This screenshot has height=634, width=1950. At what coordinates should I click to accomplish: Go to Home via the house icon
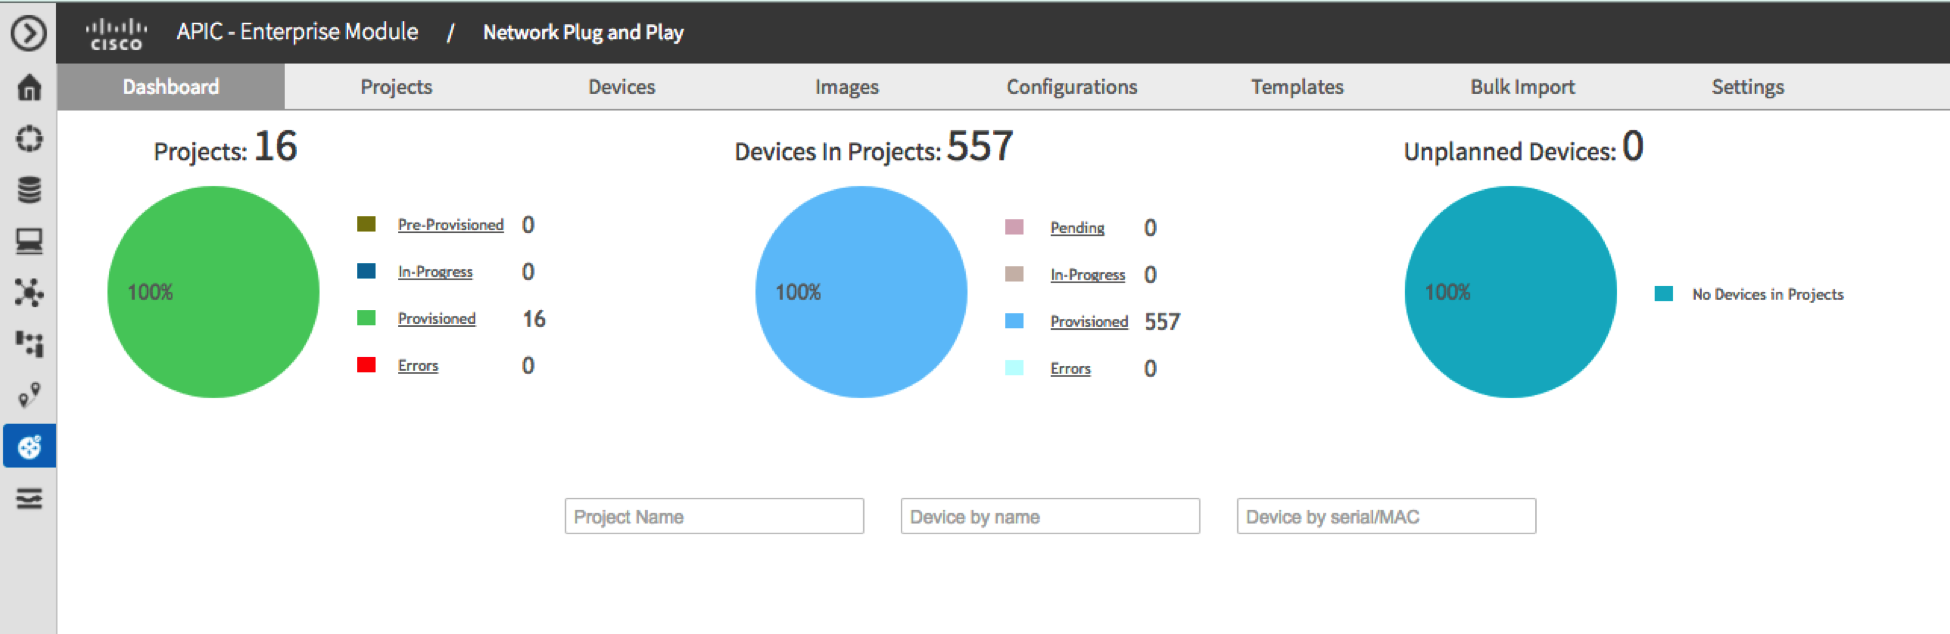pos(29,88)
